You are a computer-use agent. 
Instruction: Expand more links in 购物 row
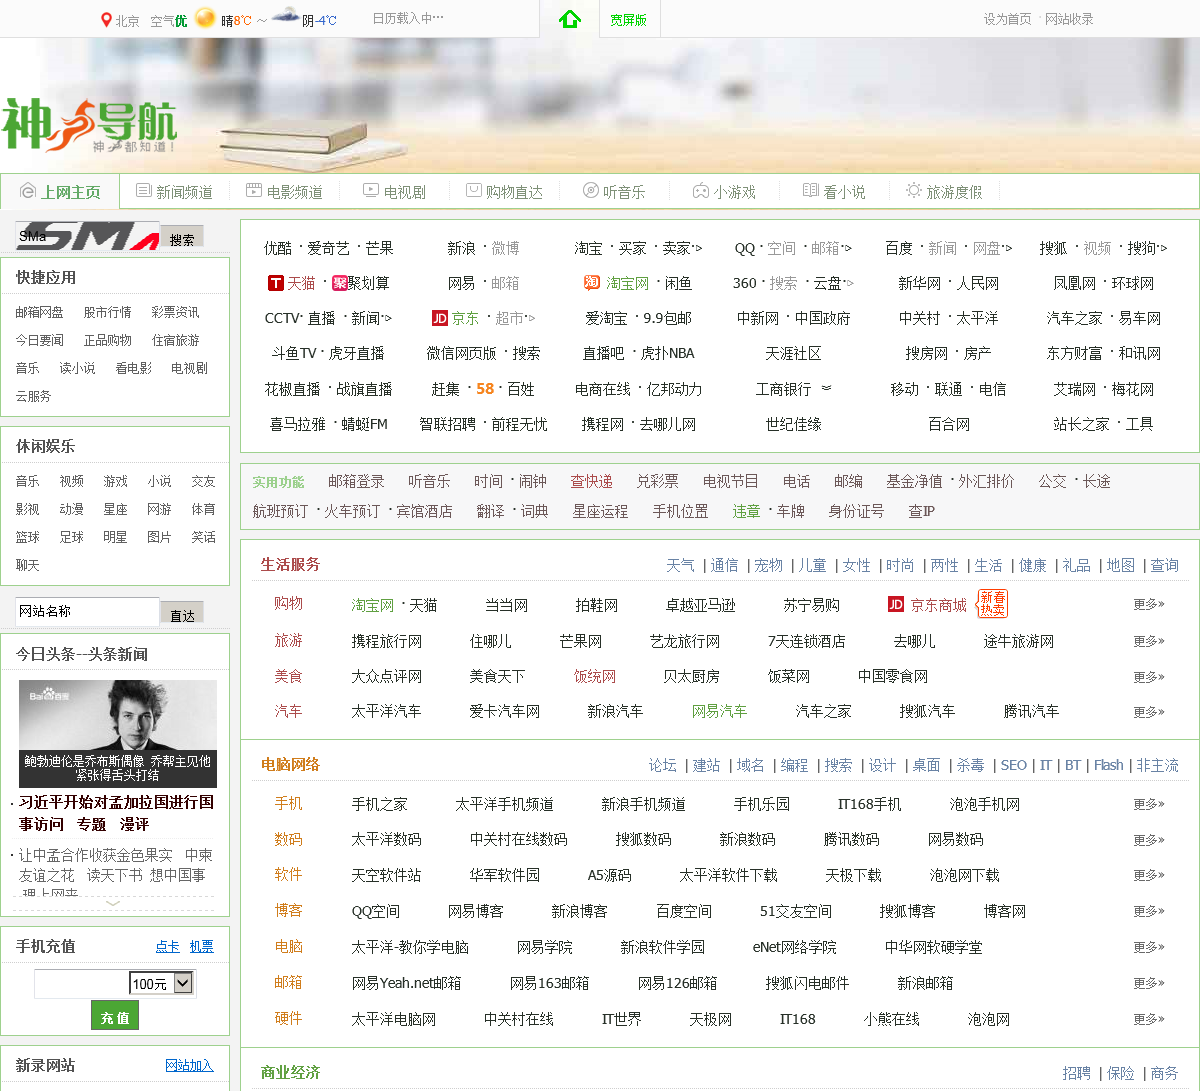[x=1149, y=605]
